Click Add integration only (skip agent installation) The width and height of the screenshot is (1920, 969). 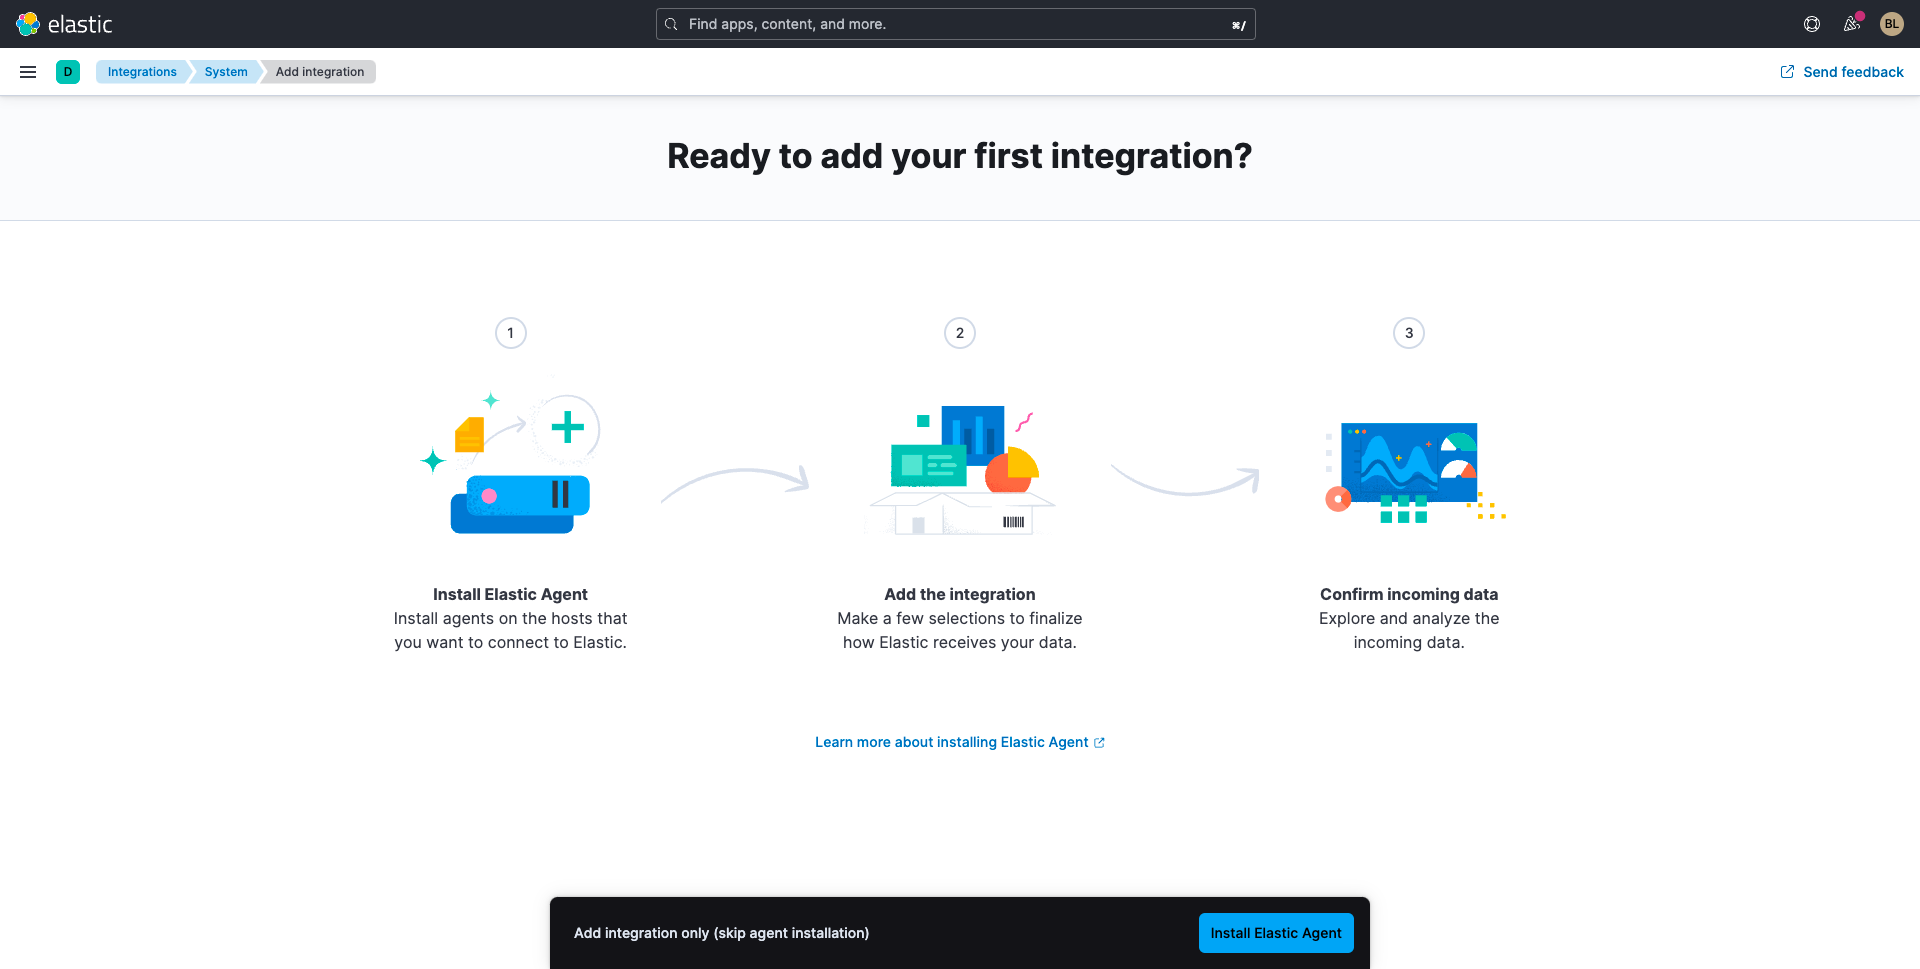722,933
